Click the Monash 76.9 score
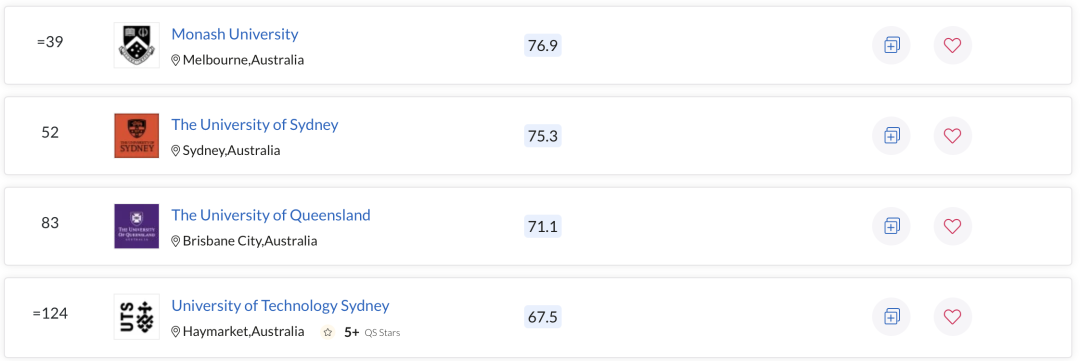The image size is (1080, 361). (x=543, y=45)
